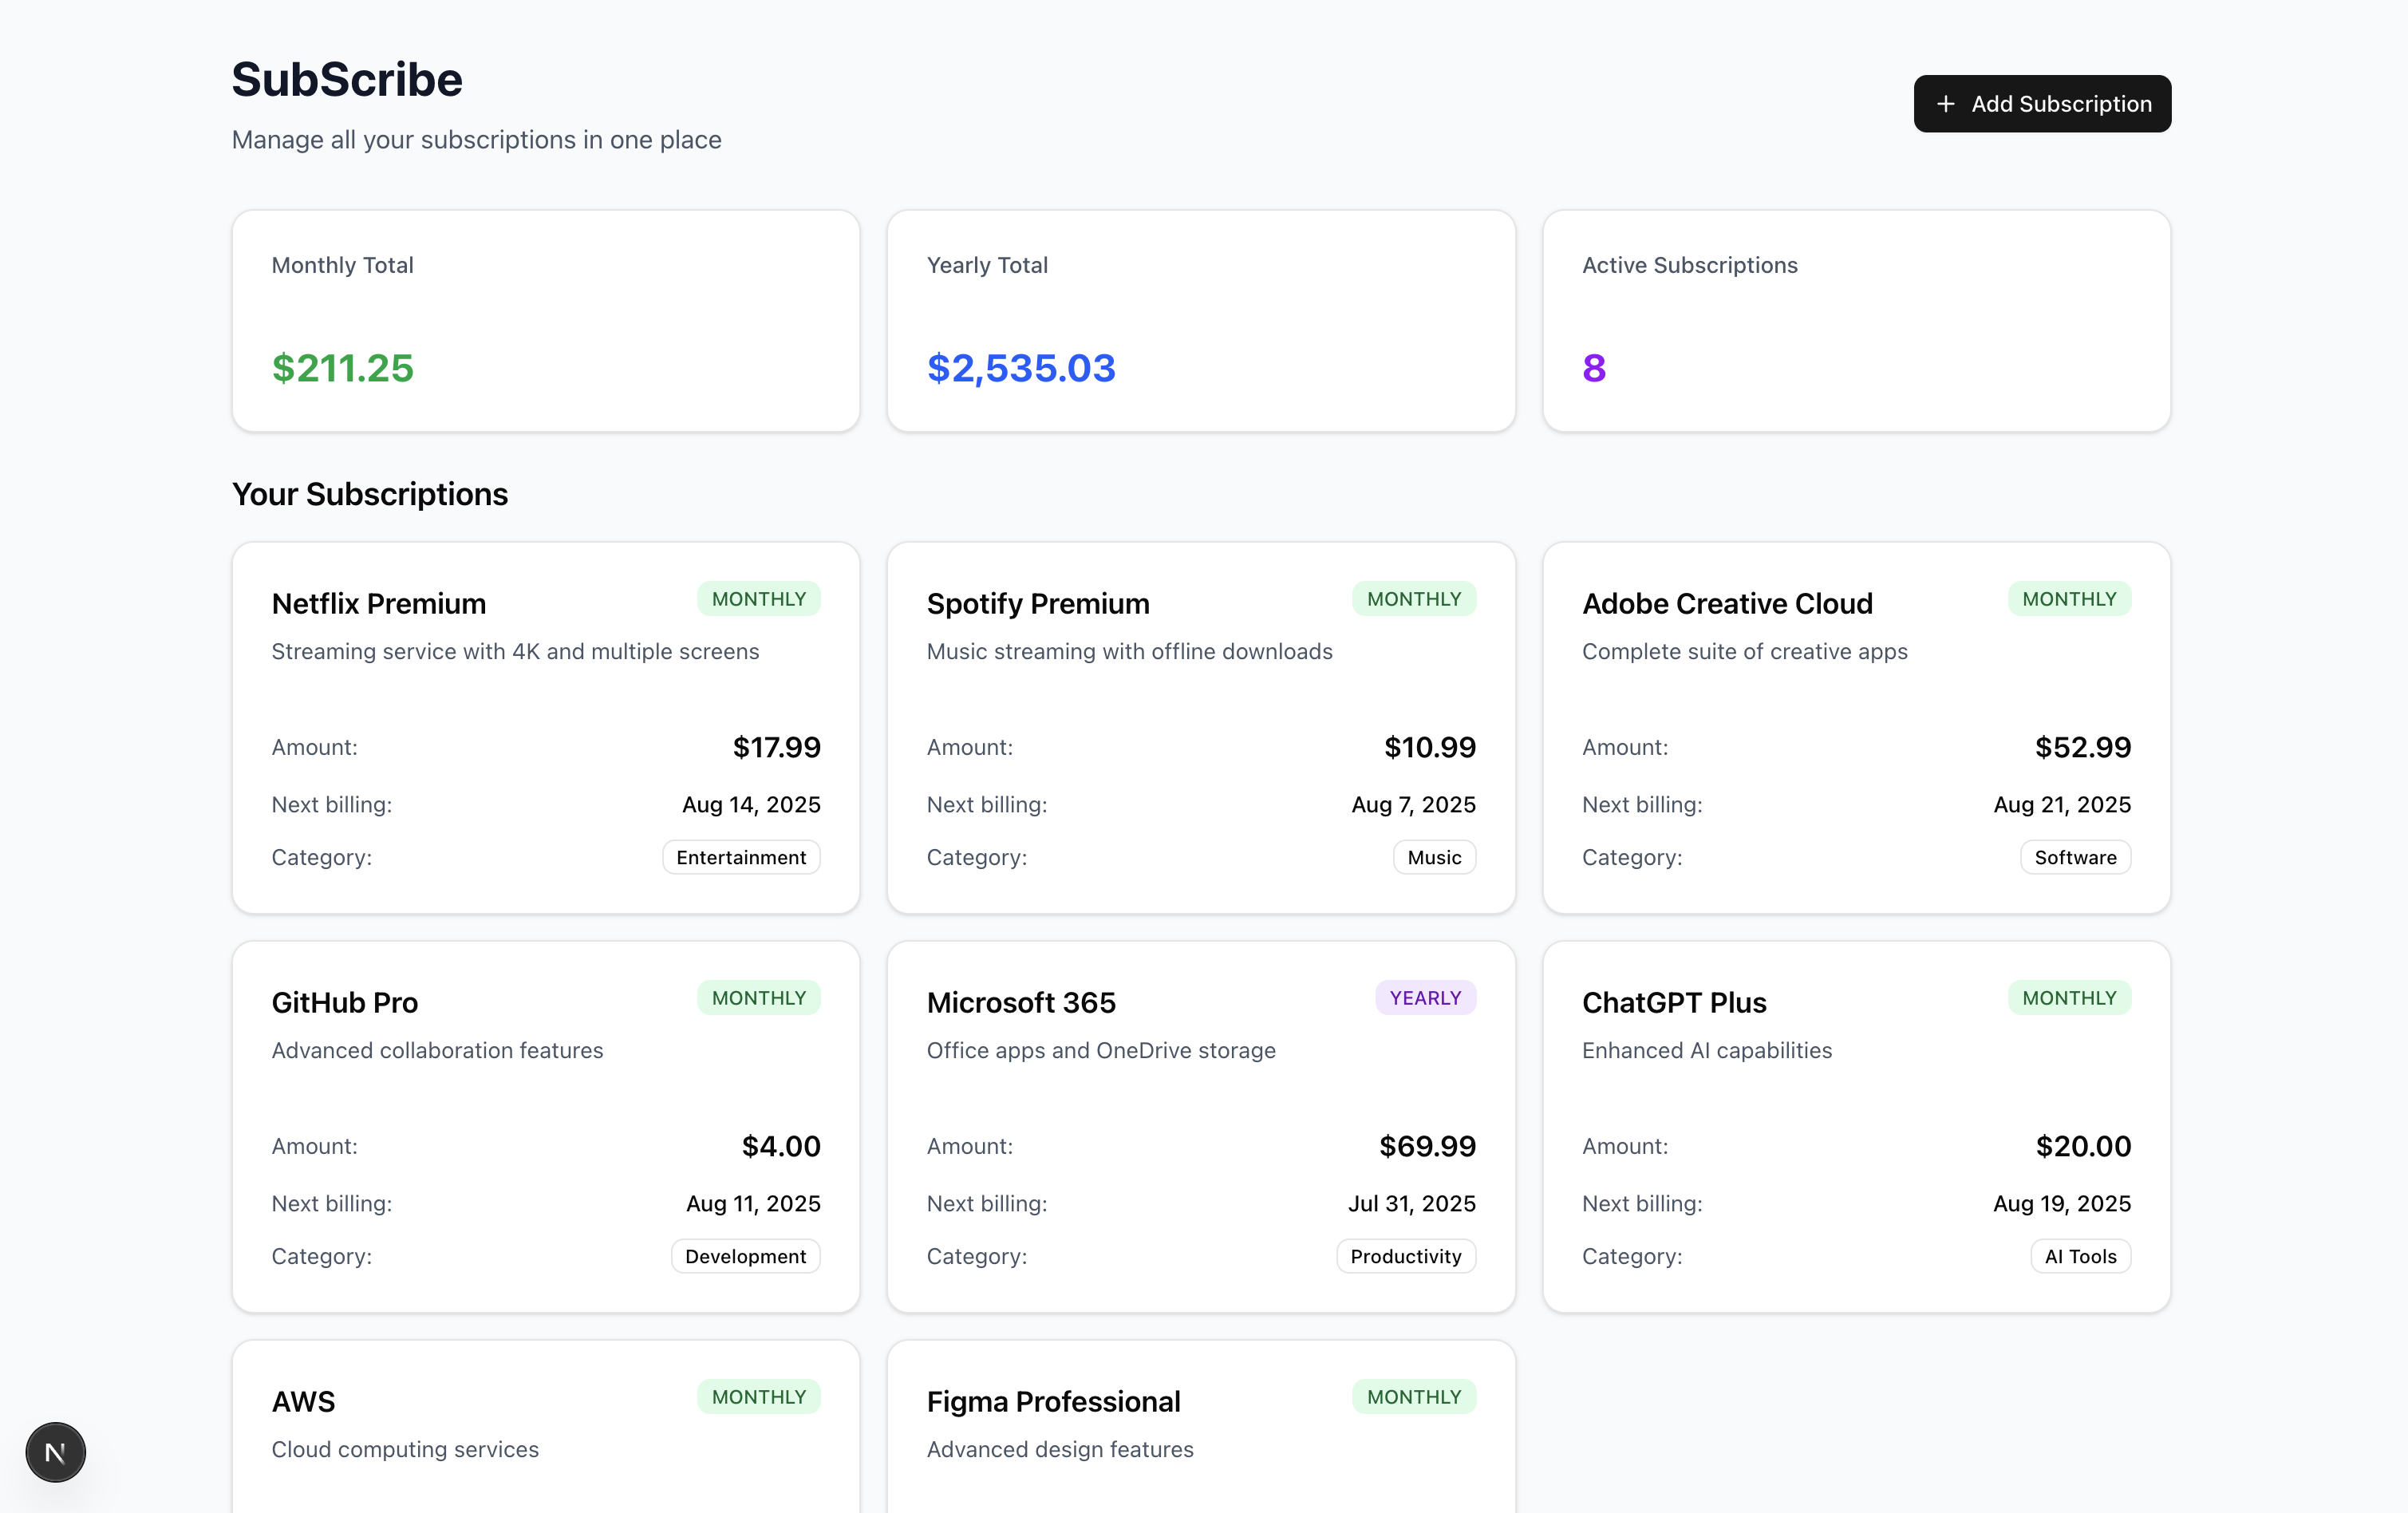Click the MONTHLY badge on AWS
The image size is (2408, 1513).
point(759,1397)
